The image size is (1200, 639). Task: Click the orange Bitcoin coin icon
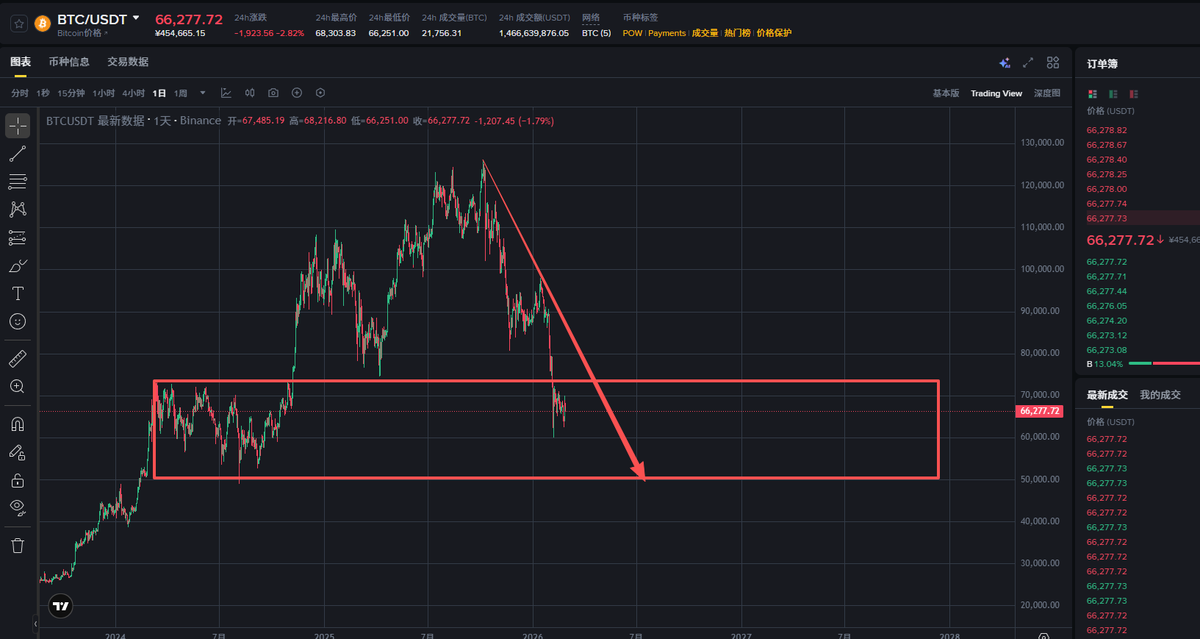(x=43, y=22)
